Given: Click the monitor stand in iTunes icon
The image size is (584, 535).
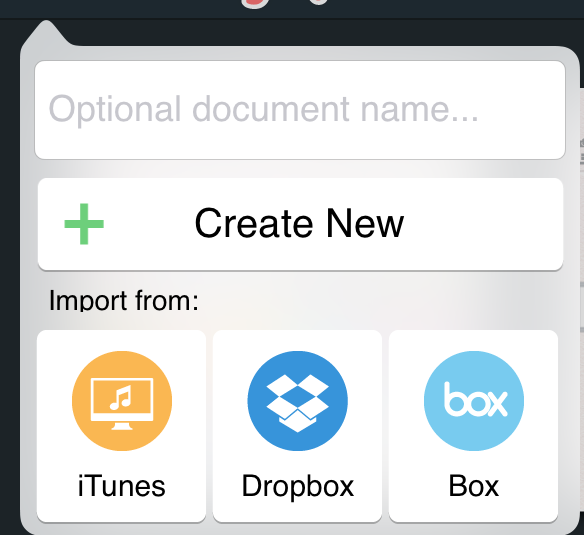Looking at the screenshot, I should tap(122, 426).
